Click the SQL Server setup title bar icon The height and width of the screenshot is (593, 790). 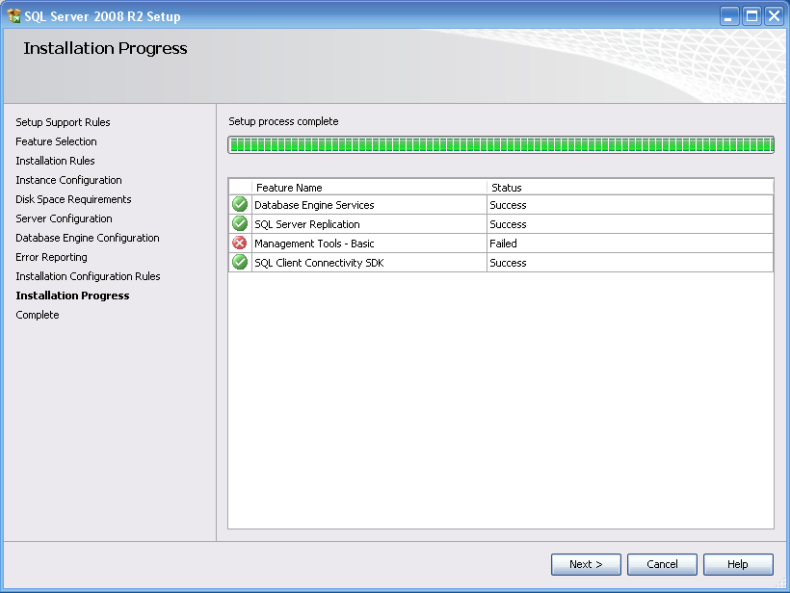14,16
